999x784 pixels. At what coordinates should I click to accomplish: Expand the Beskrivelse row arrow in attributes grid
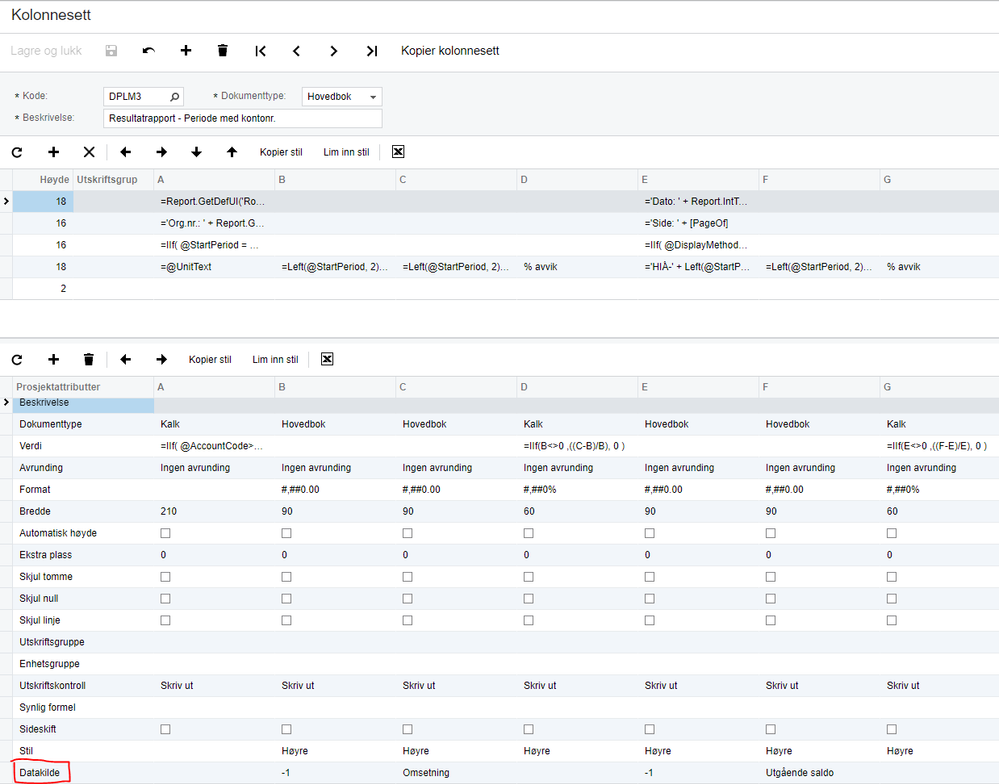pyautogui.click(x=6, y=403)
